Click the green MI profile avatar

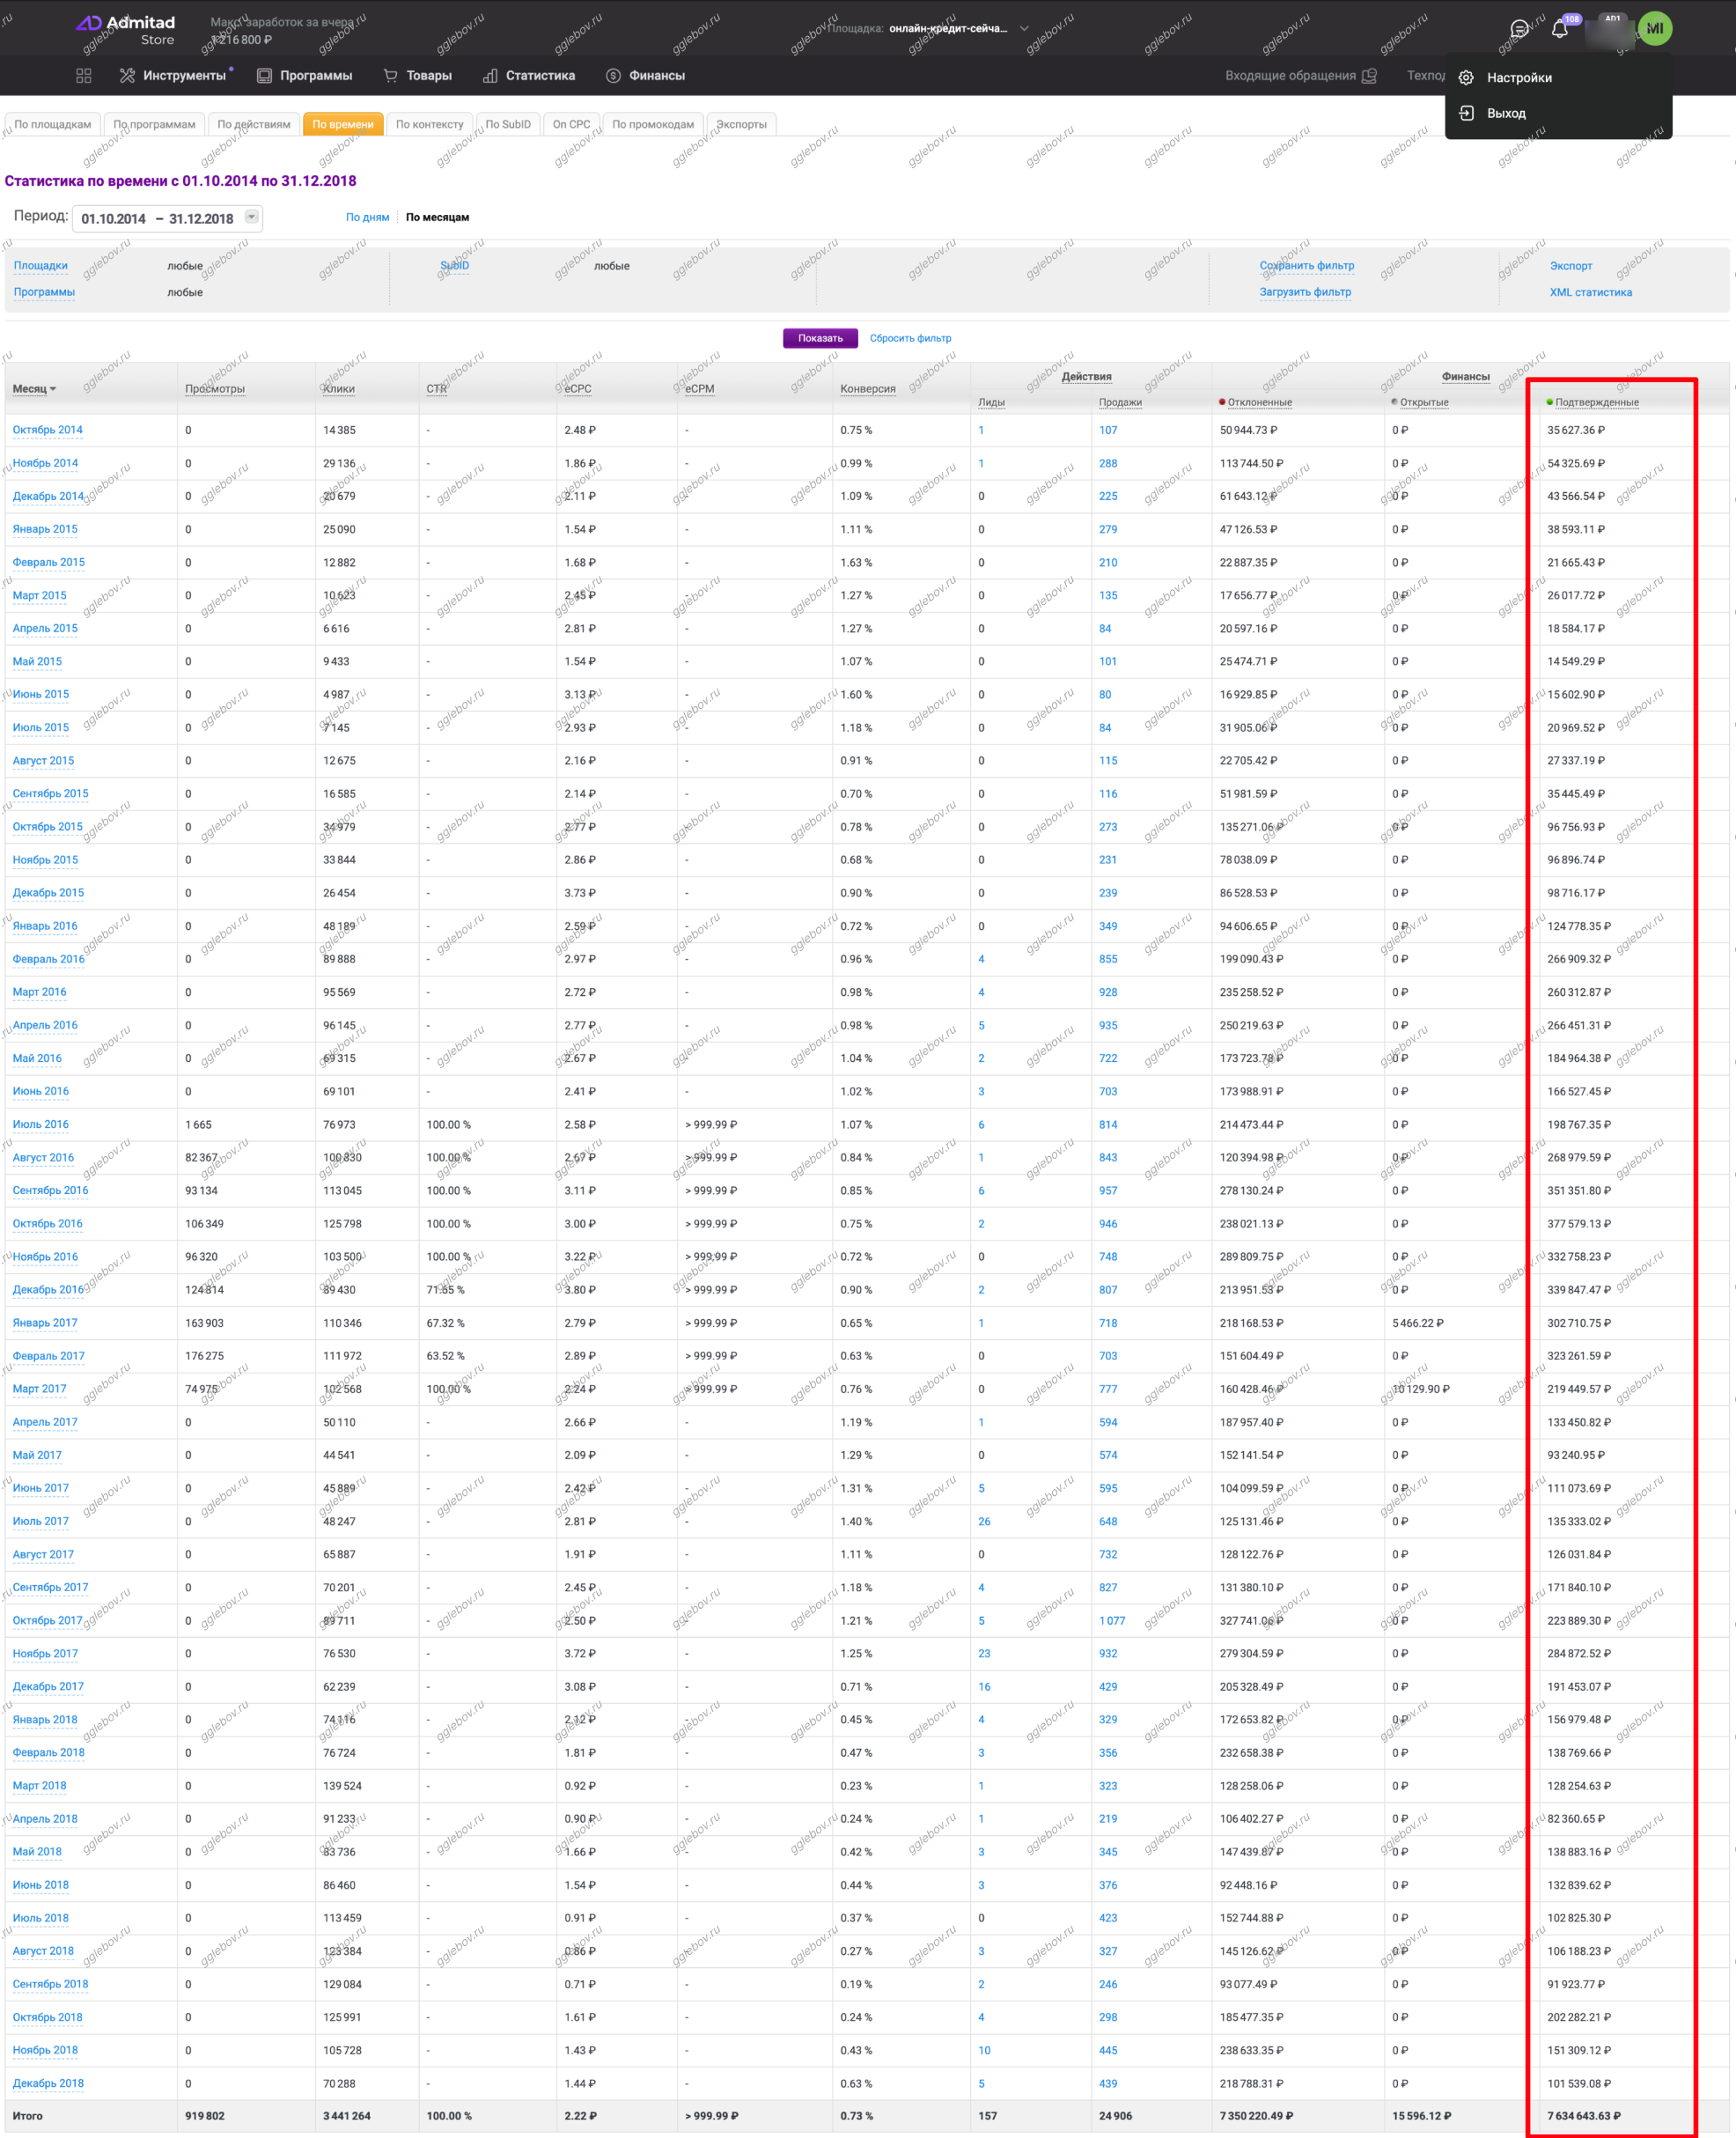pos(1654,29)
